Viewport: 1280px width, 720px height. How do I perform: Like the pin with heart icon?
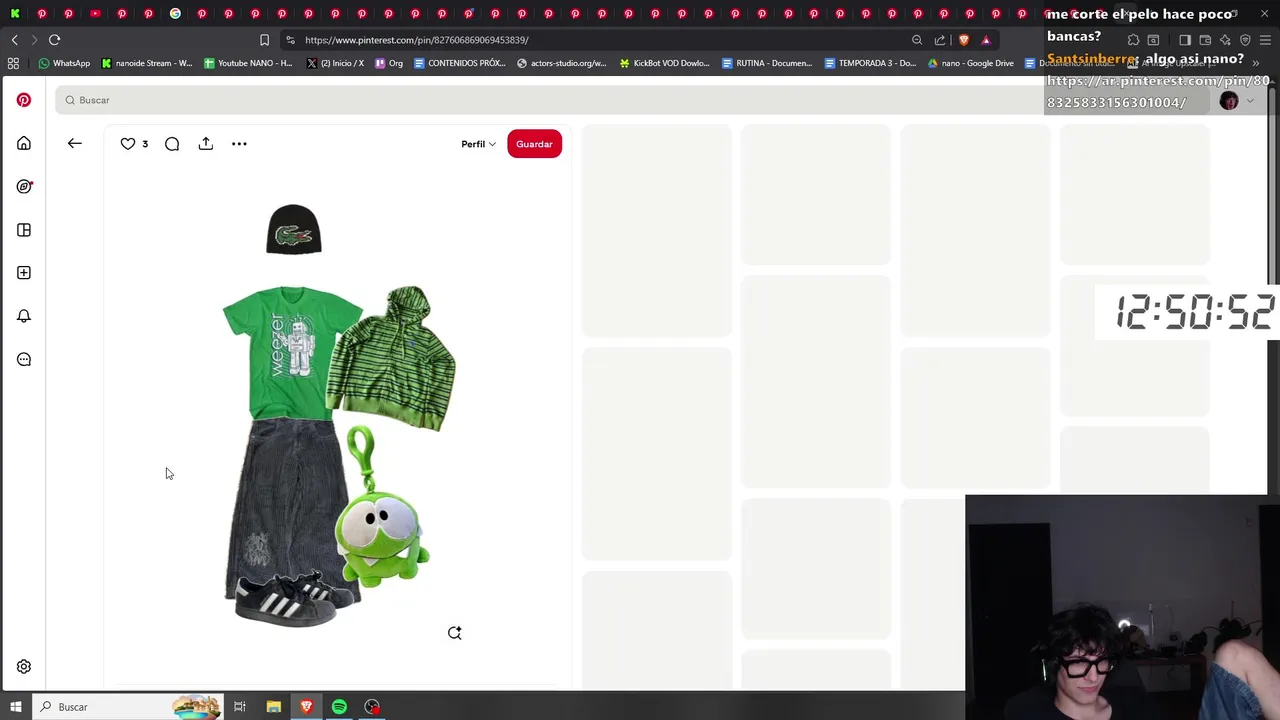tap(128, 144)
